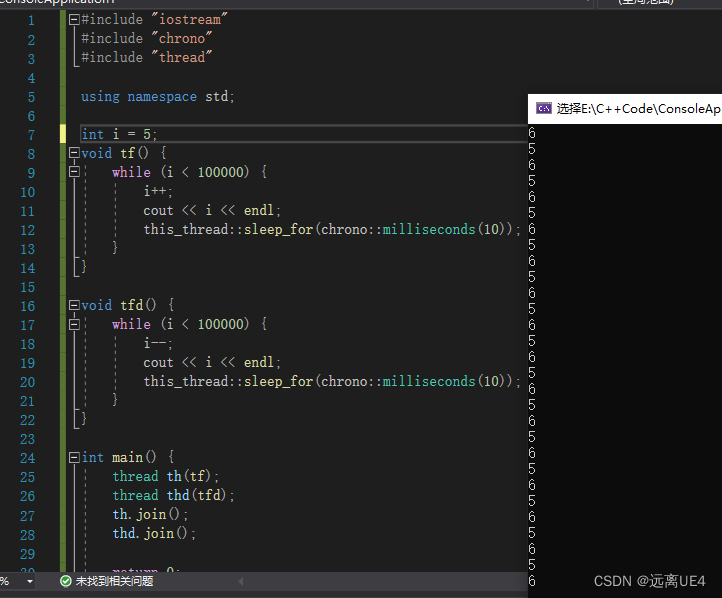
Task: Click line number 12 in the gutter
Action: (27, 230)
